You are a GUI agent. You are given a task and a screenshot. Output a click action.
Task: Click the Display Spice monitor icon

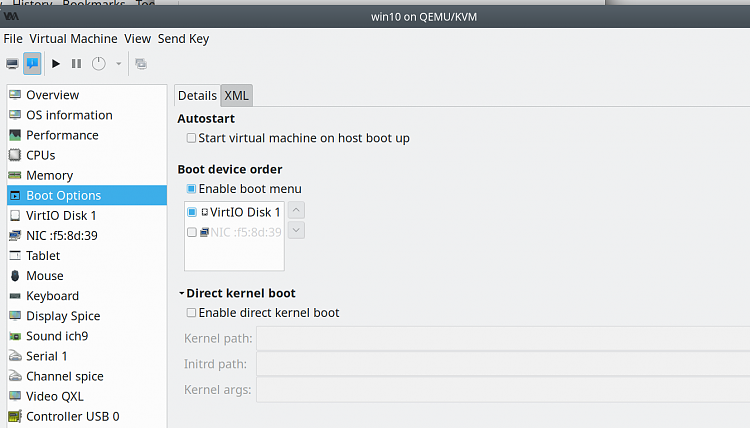tap(15, 316)
